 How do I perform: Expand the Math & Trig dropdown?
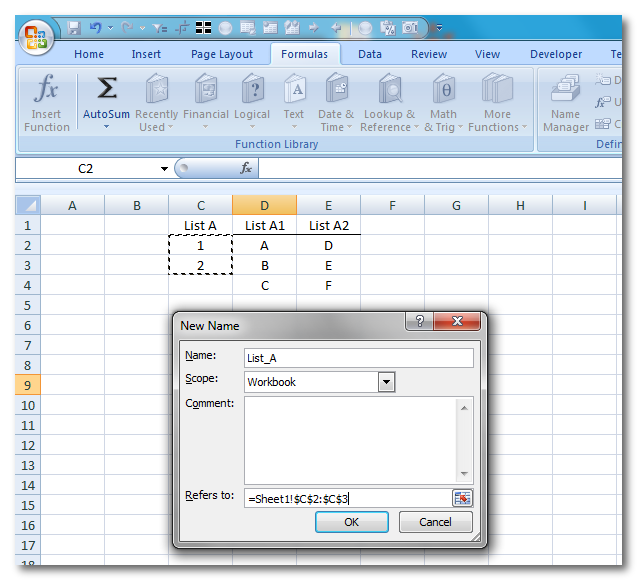coord(443,103)
